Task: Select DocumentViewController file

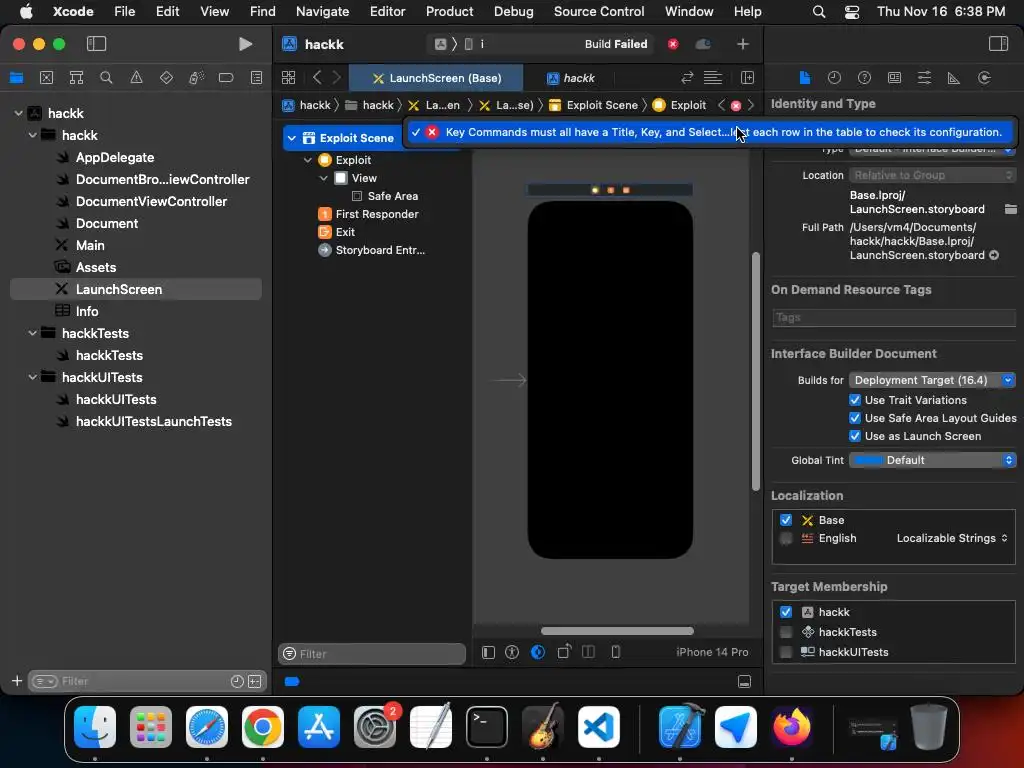Action: click(151, 201)
